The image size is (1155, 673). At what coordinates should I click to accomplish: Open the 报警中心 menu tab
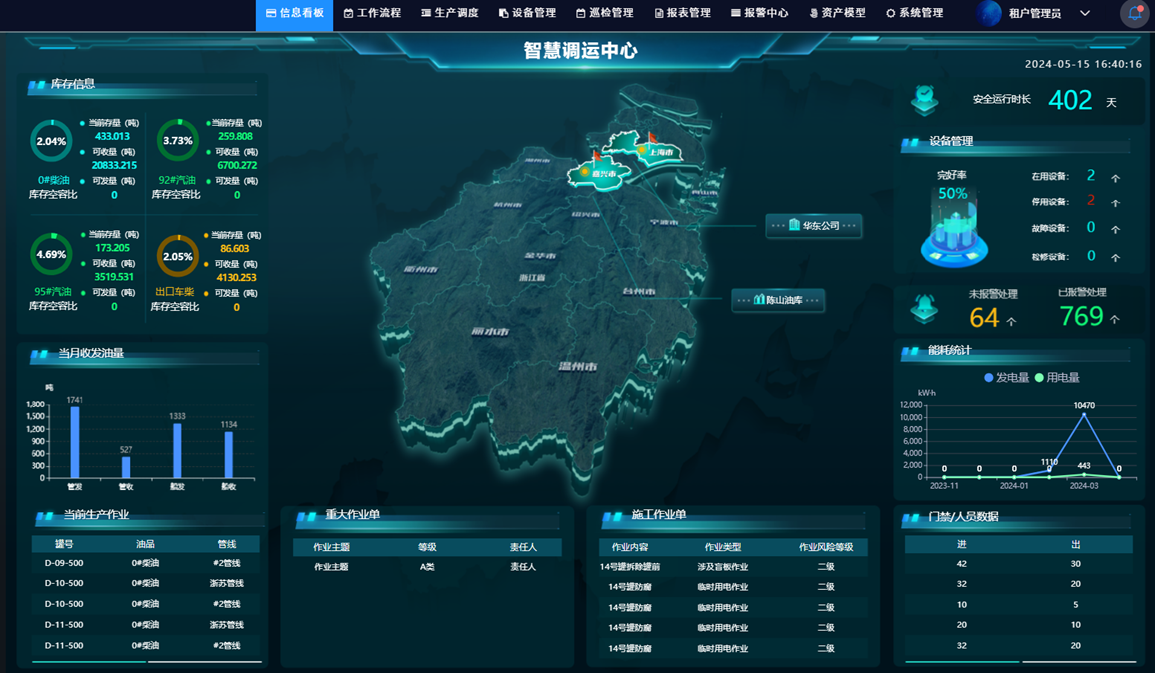click(760, 14)
